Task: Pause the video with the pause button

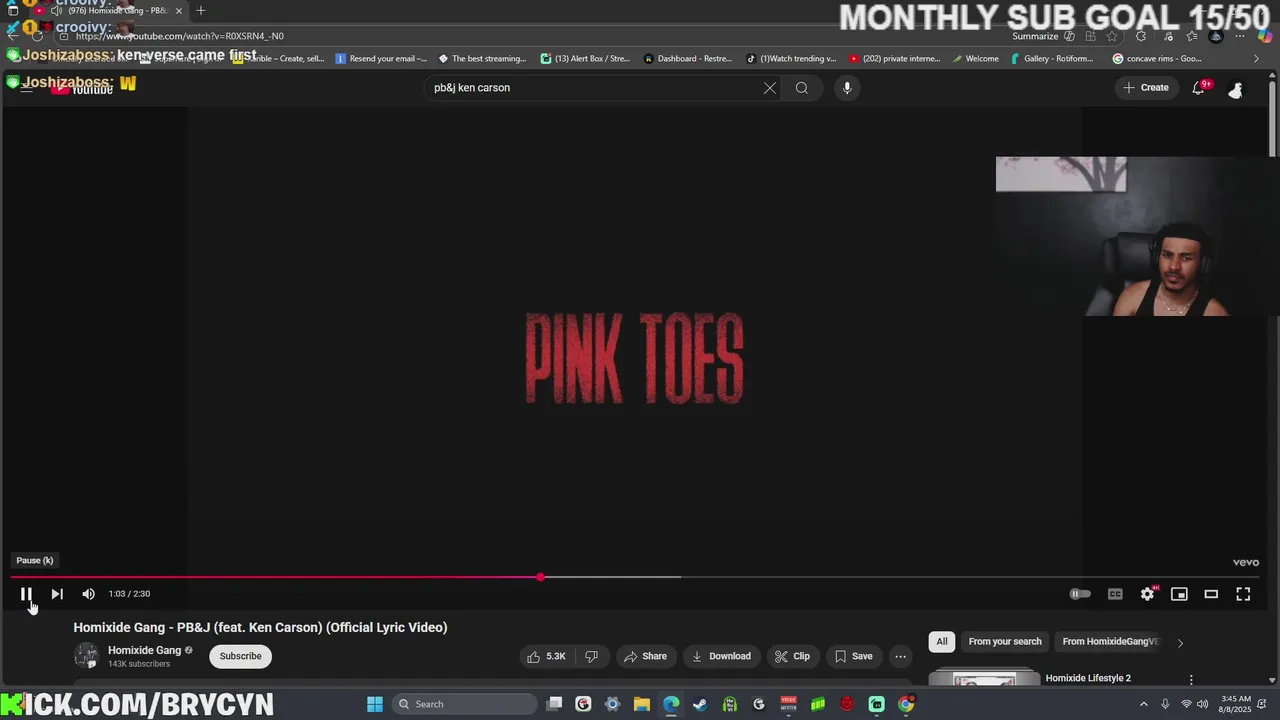Action: [27, 594]
